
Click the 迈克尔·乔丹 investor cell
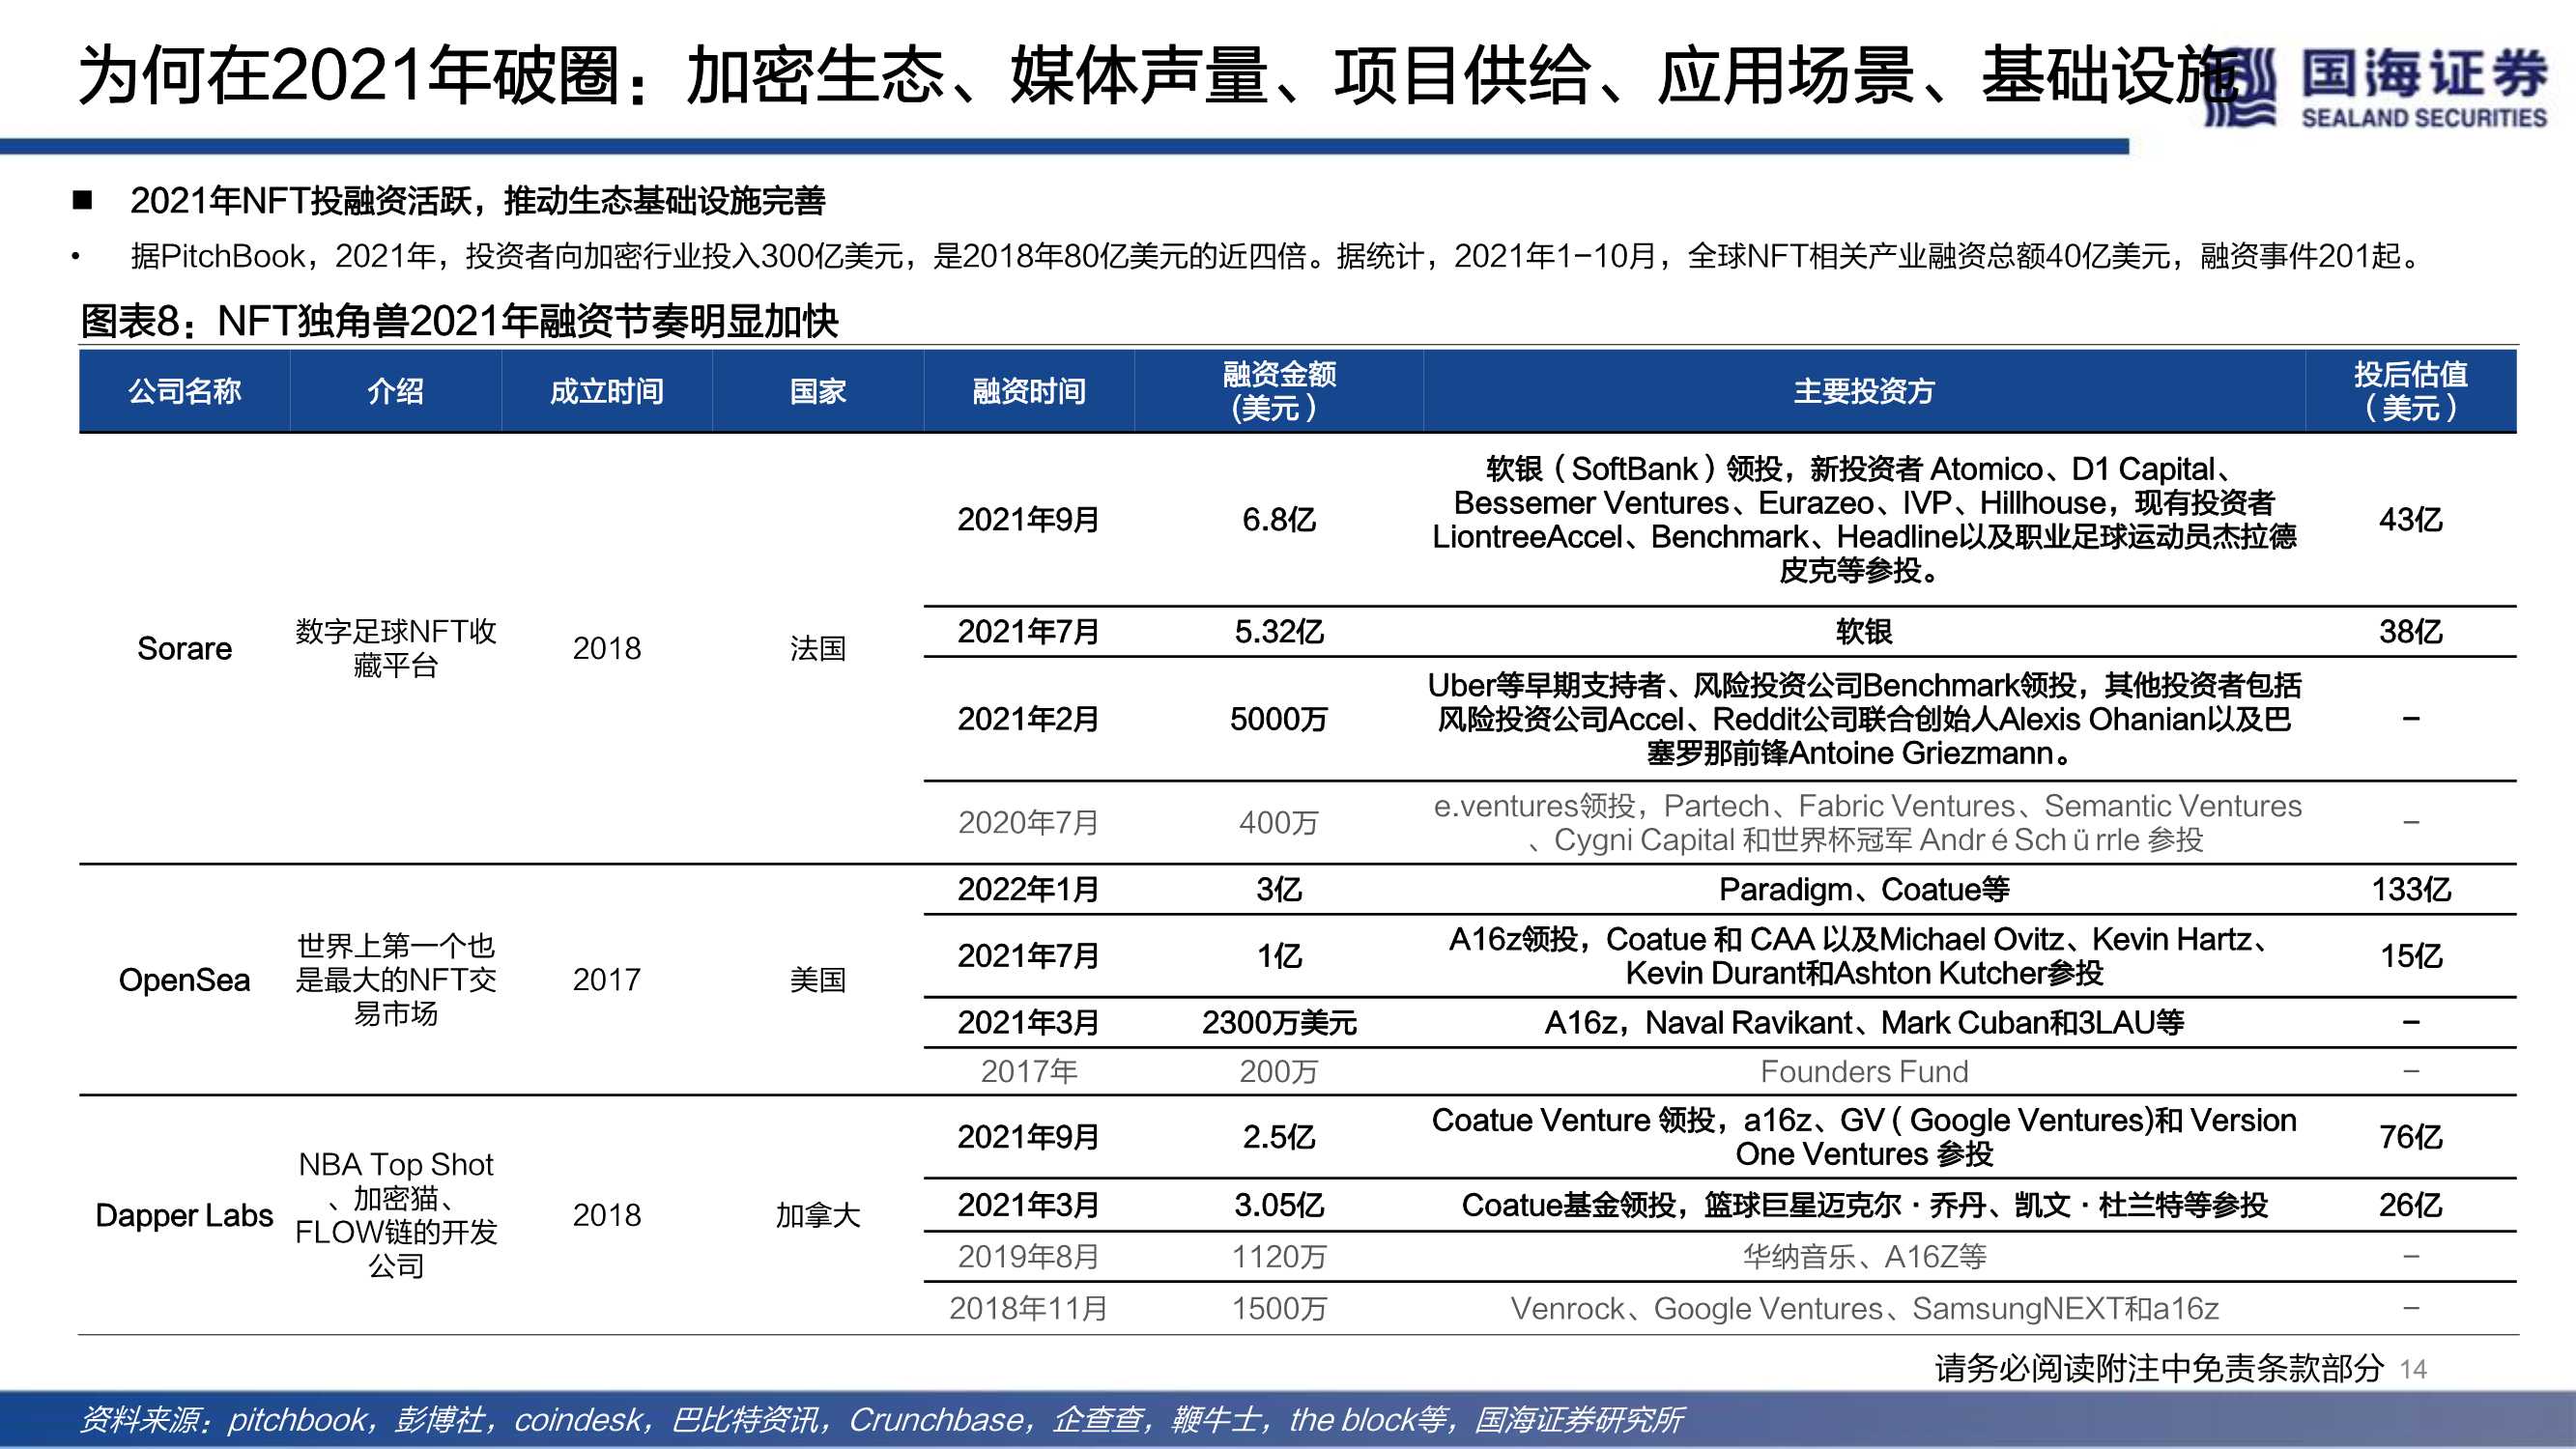(x=1864, y=1206)
